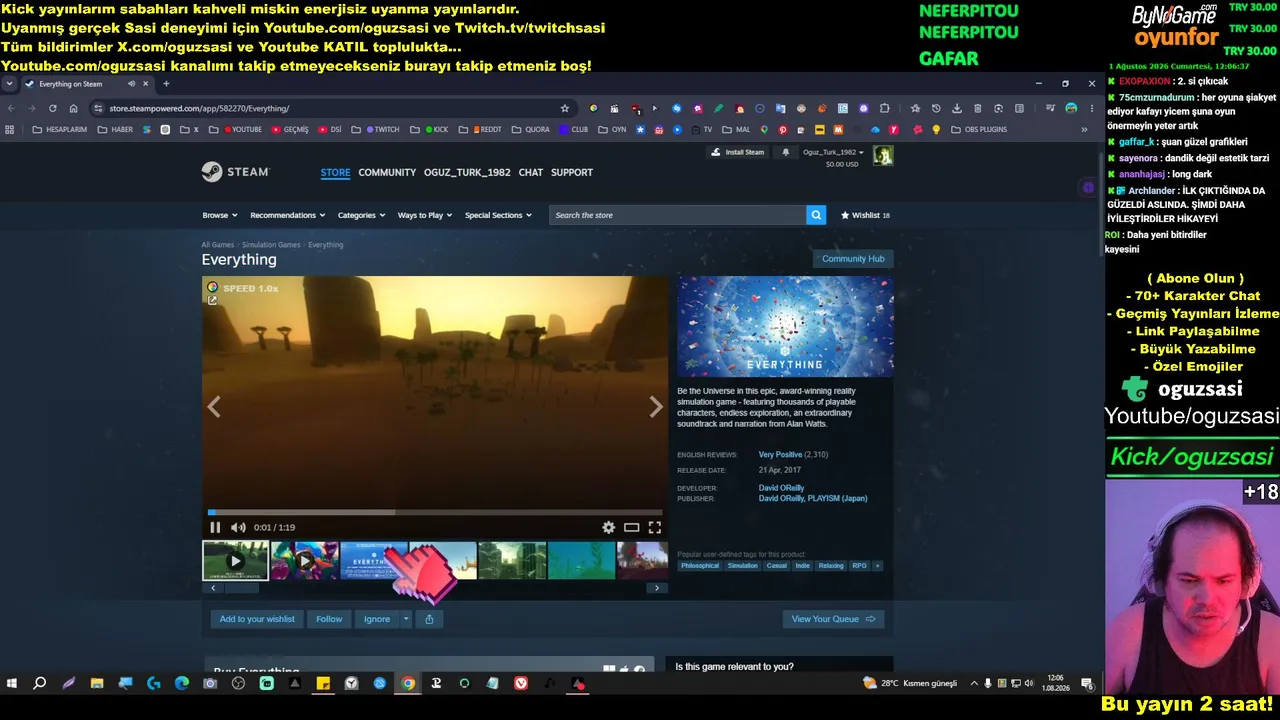Add Everything to your wishlist
The image size is (1280, 720).
point(257,619)
